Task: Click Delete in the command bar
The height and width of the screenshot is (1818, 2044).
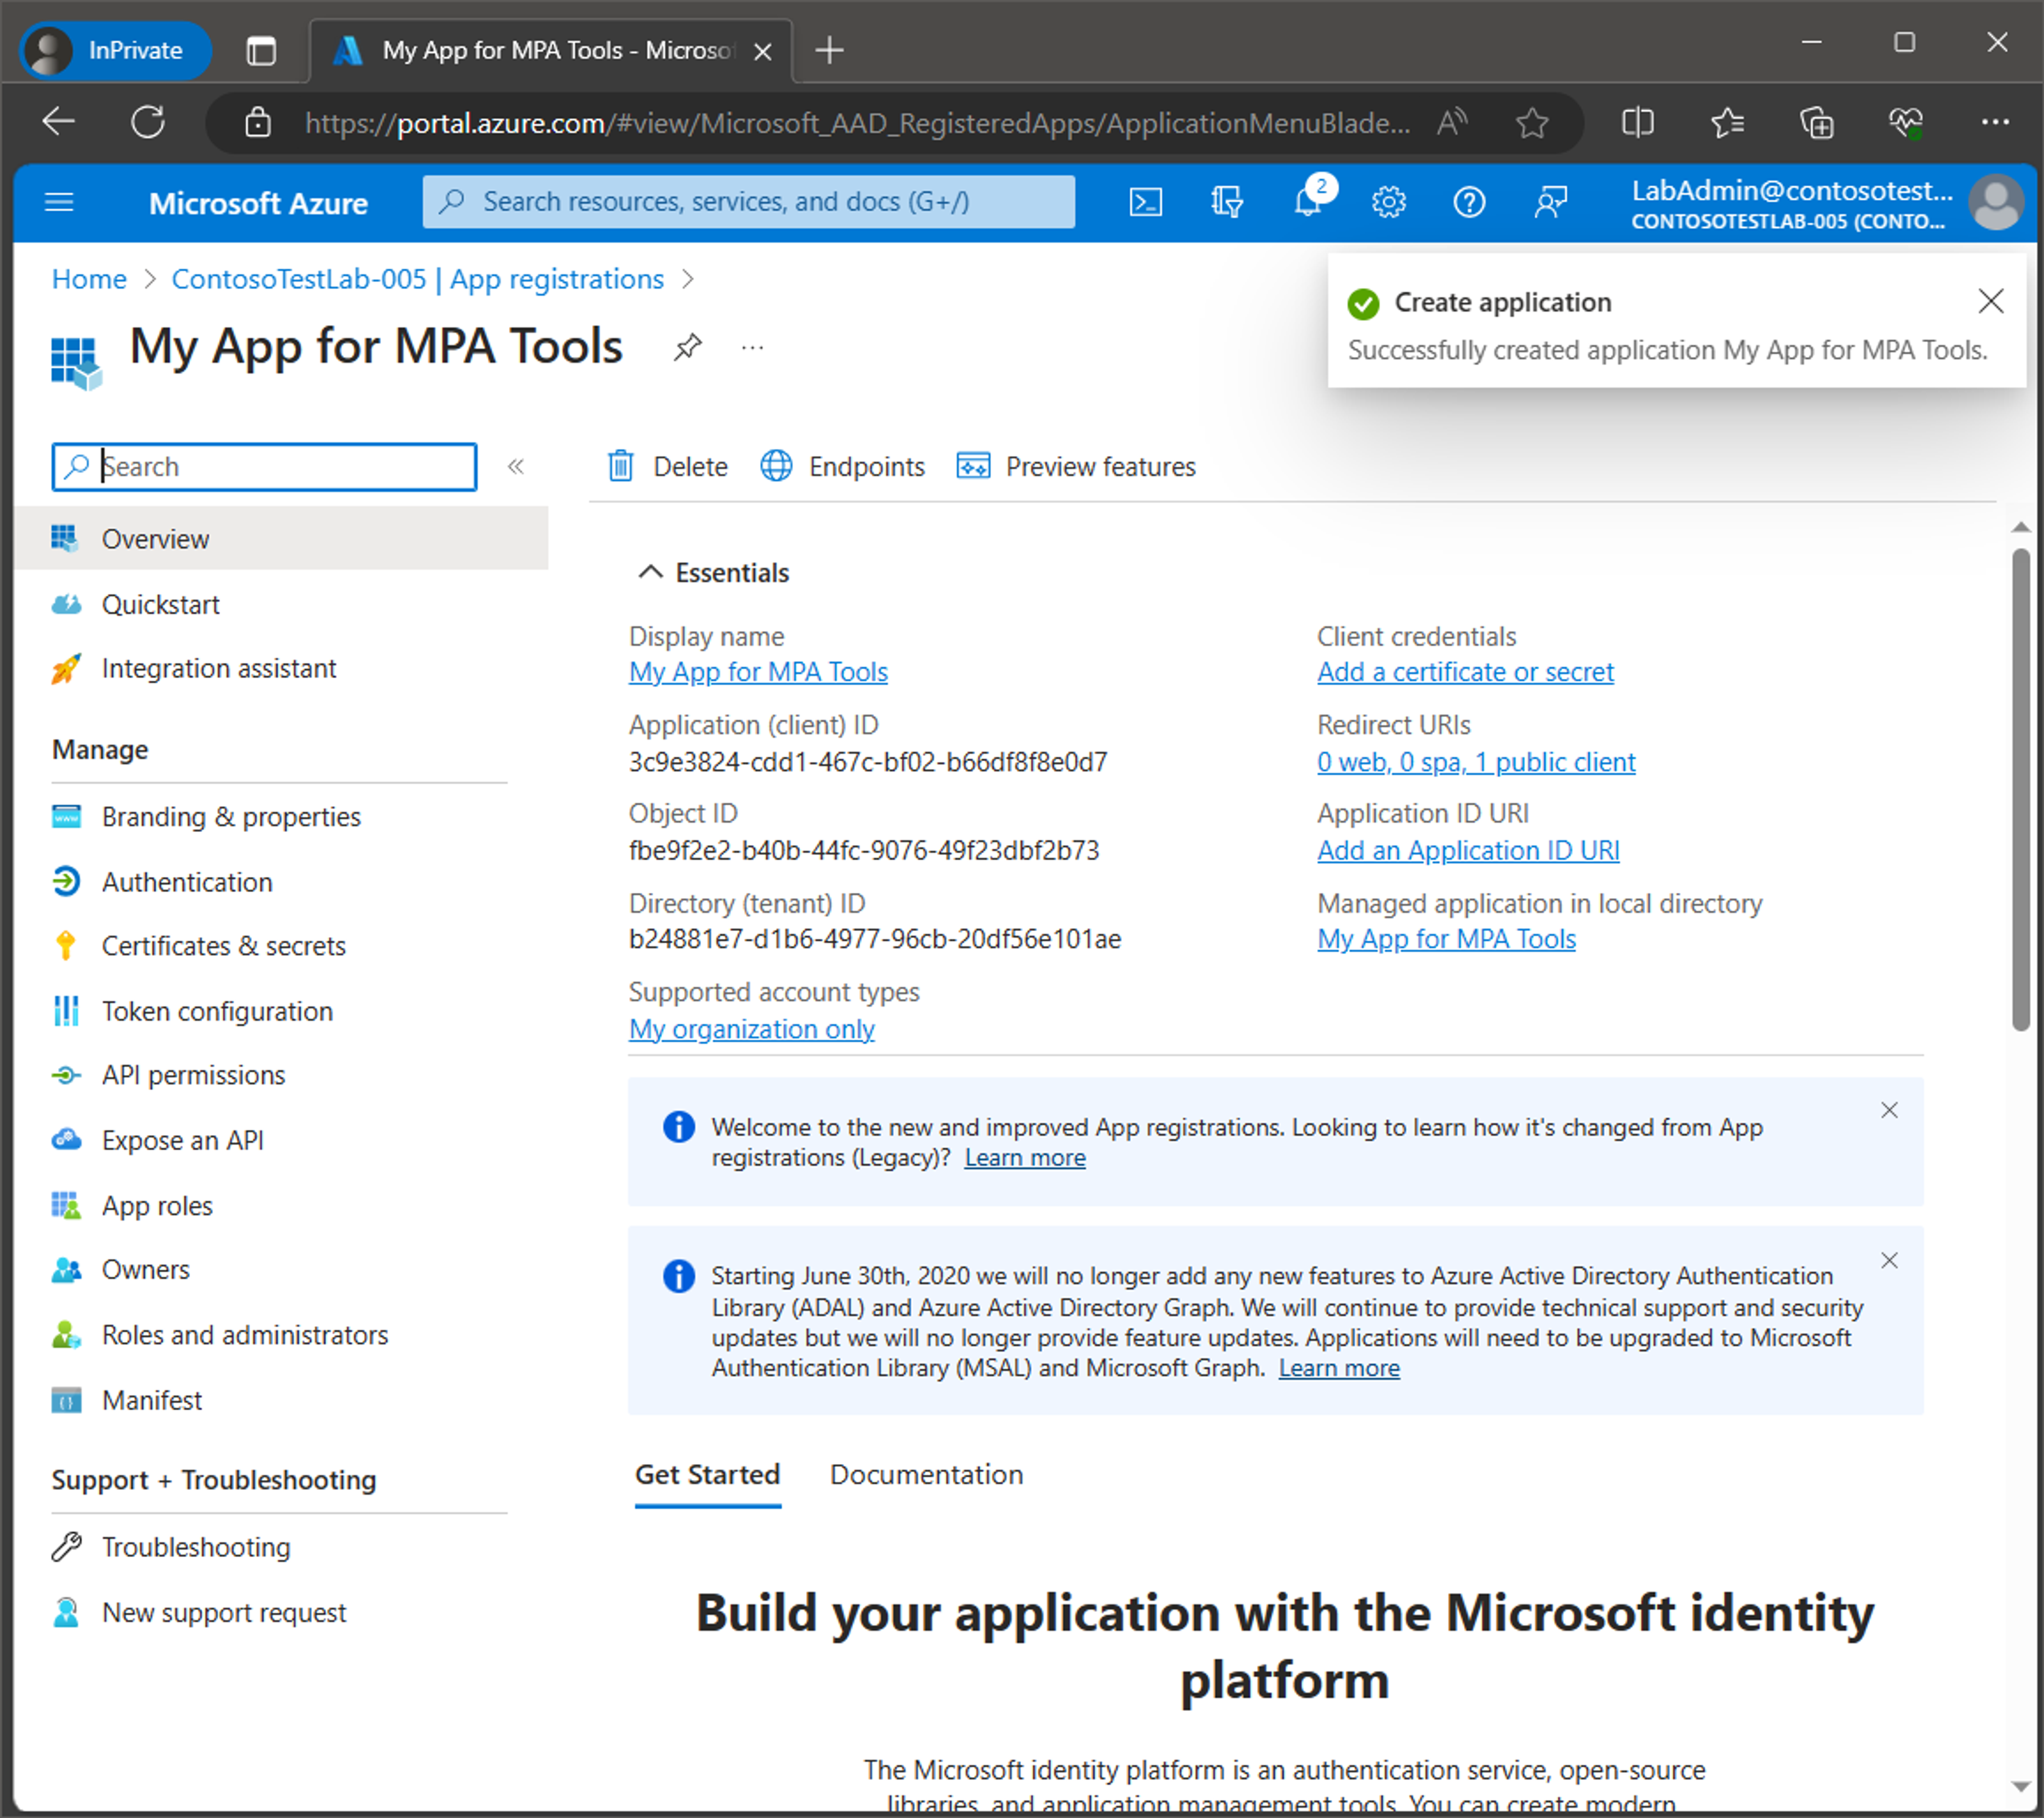Action: pos(667,467)
